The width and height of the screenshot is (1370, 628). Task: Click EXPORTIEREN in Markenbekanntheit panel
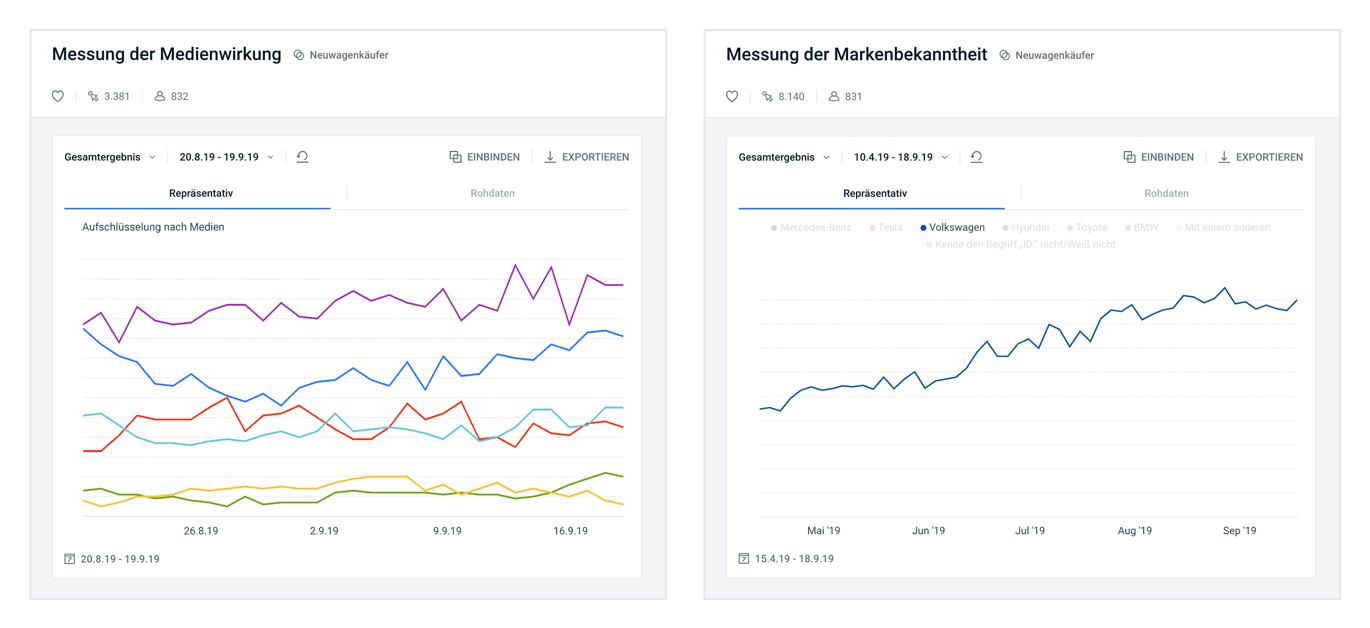tap(1259, 157)
